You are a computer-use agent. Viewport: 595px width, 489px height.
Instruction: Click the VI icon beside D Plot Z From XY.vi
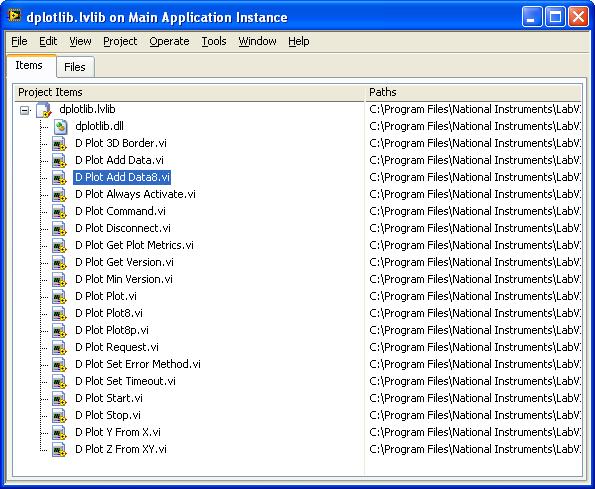(59, 450)
